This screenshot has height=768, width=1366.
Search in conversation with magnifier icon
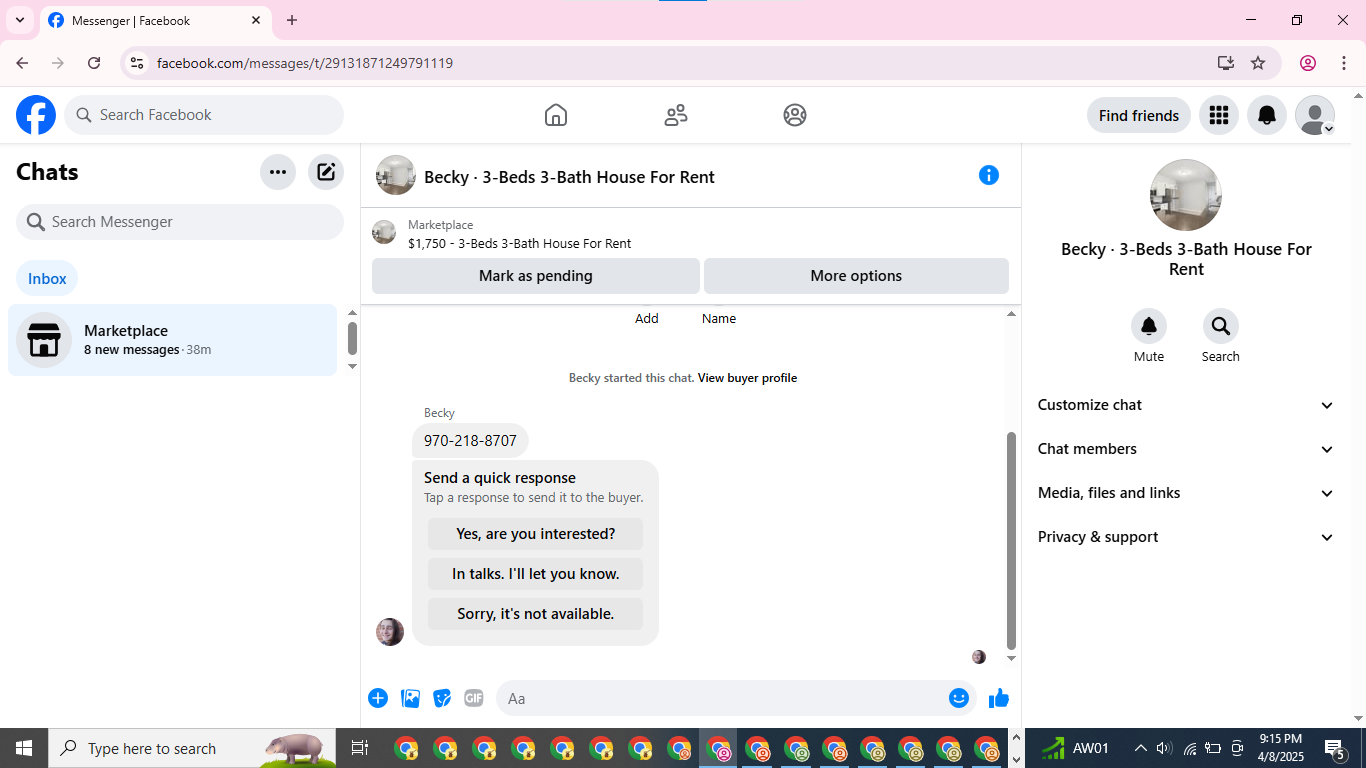pos(1221,326)
